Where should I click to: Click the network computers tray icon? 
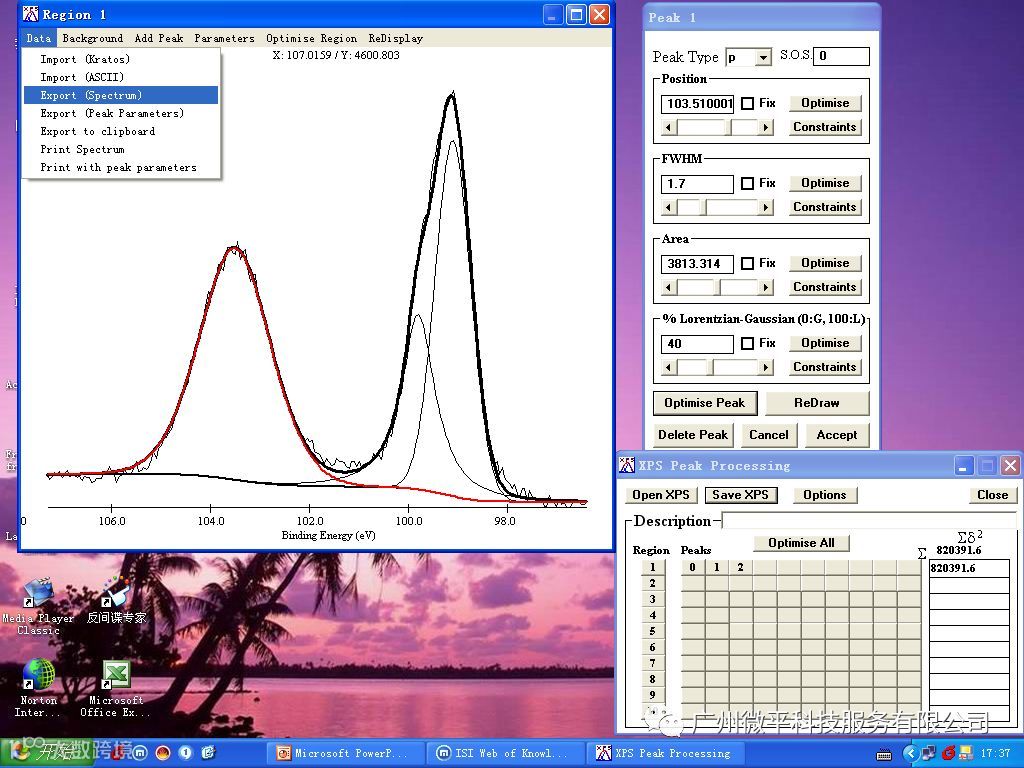tap(928, 753)
